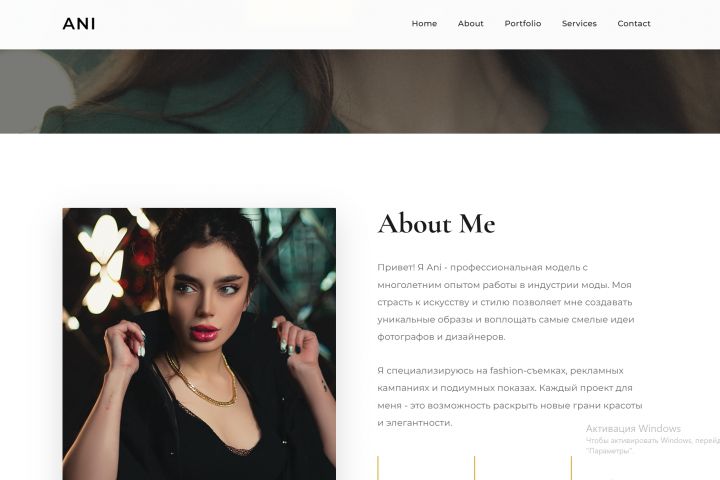Click the model portrait photo
Viewport: 720px width, 480px height.
pyautogui.click(x=199, y=344)
